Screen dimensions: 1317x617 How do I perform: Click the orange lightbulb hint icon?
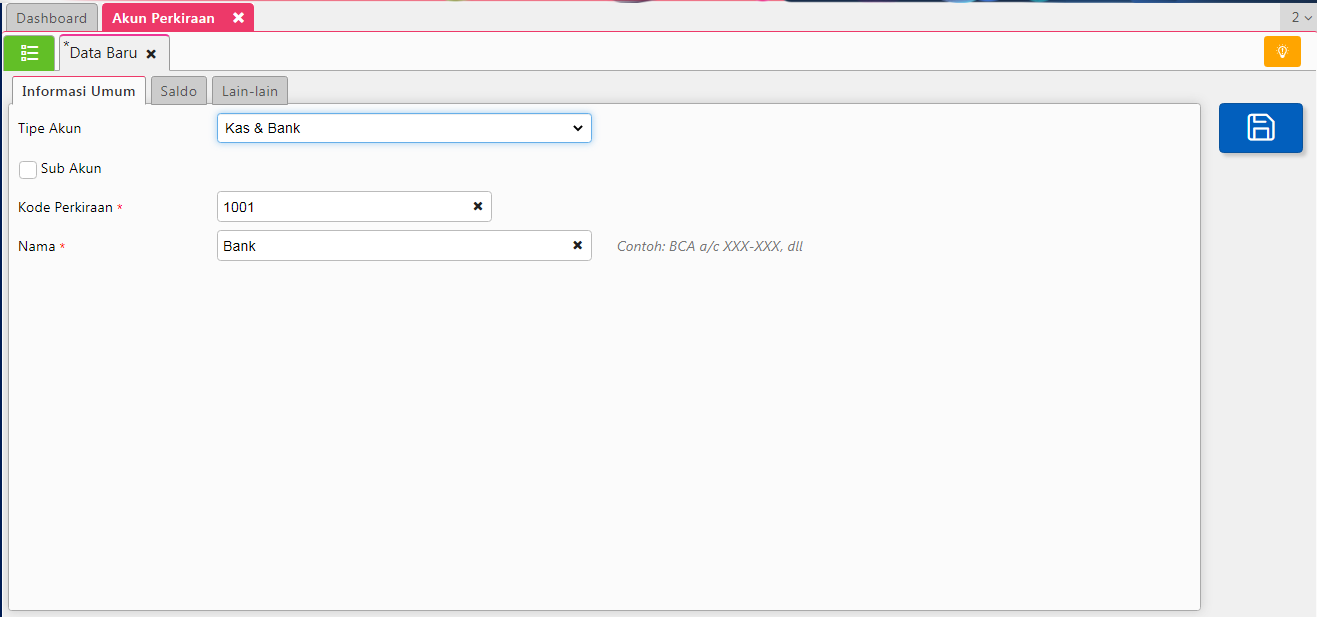tap(1282, 52)
